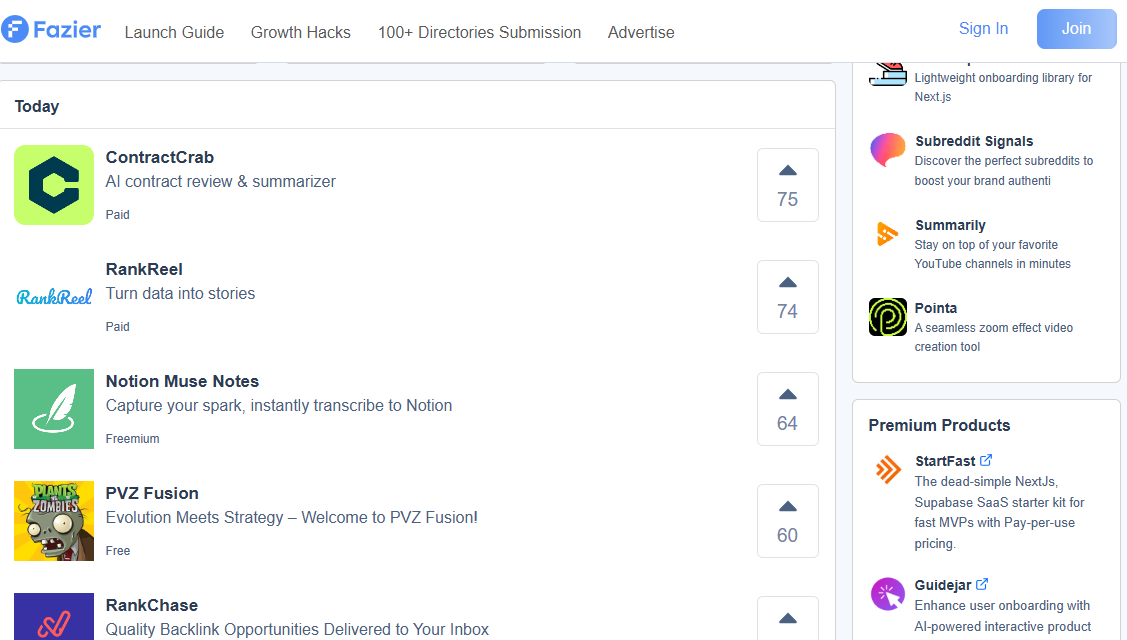Open the Notion Muse Notes title

(182, 382)
